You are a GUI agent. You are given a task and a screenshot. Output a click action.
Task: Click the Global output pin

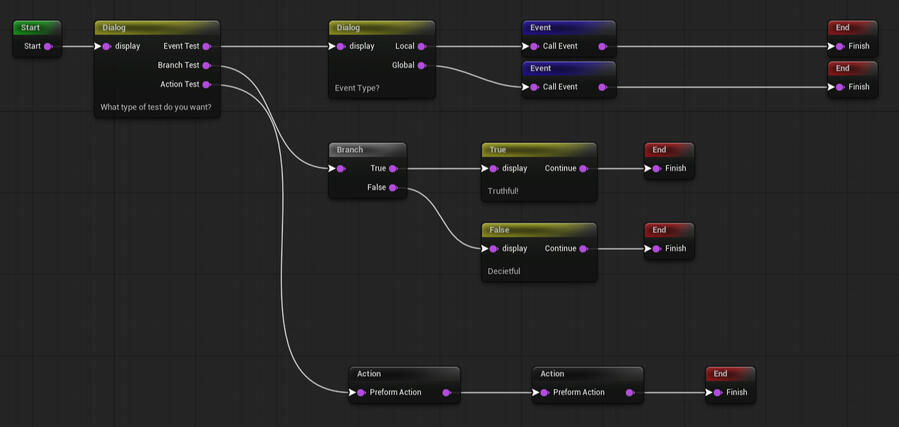click(422, 65)
